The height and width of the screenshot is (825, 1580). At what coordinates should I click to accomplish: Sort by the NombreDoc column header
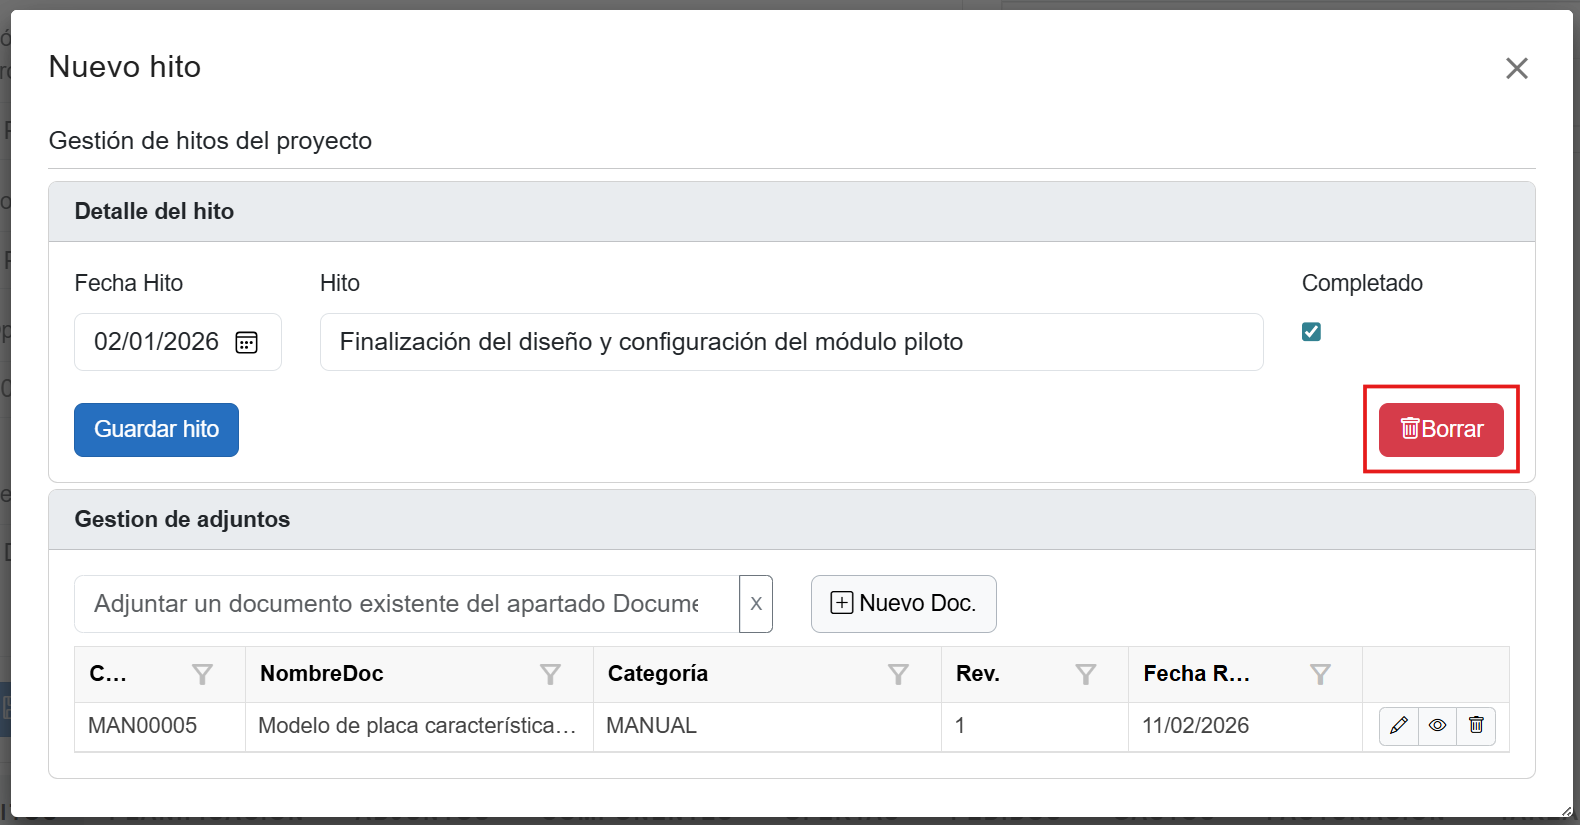pyautogui.click(x=322, y=674)
